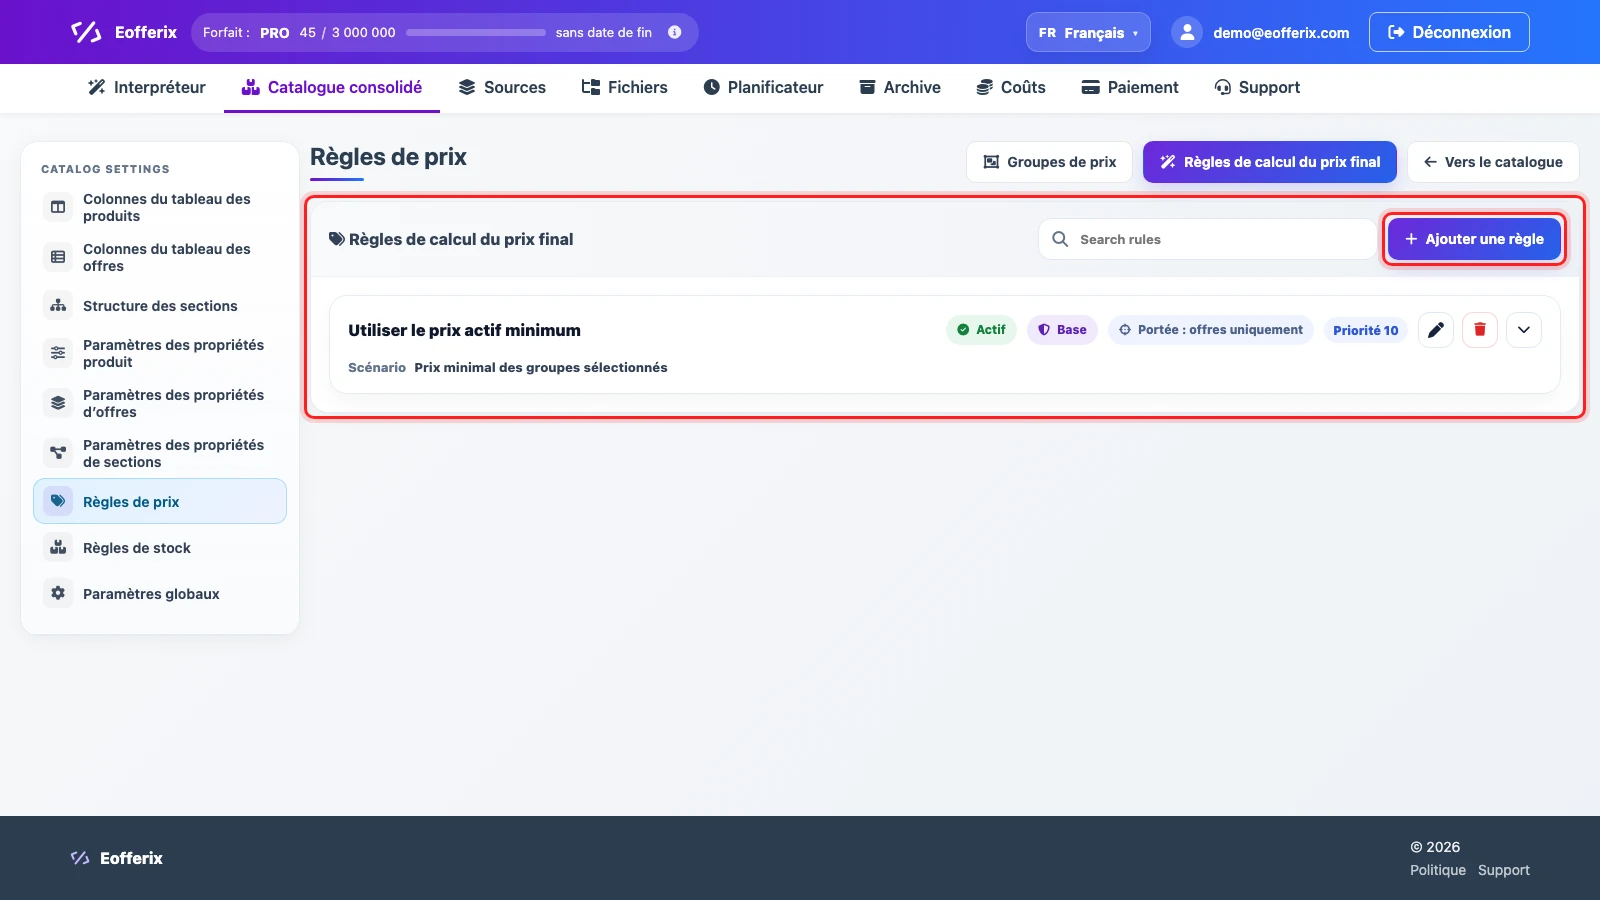The width and height of the screenshot is (1600, 900).
Task: Click rule title Utiliser le prix actif minimum
Action: click(x=464, y=330)
